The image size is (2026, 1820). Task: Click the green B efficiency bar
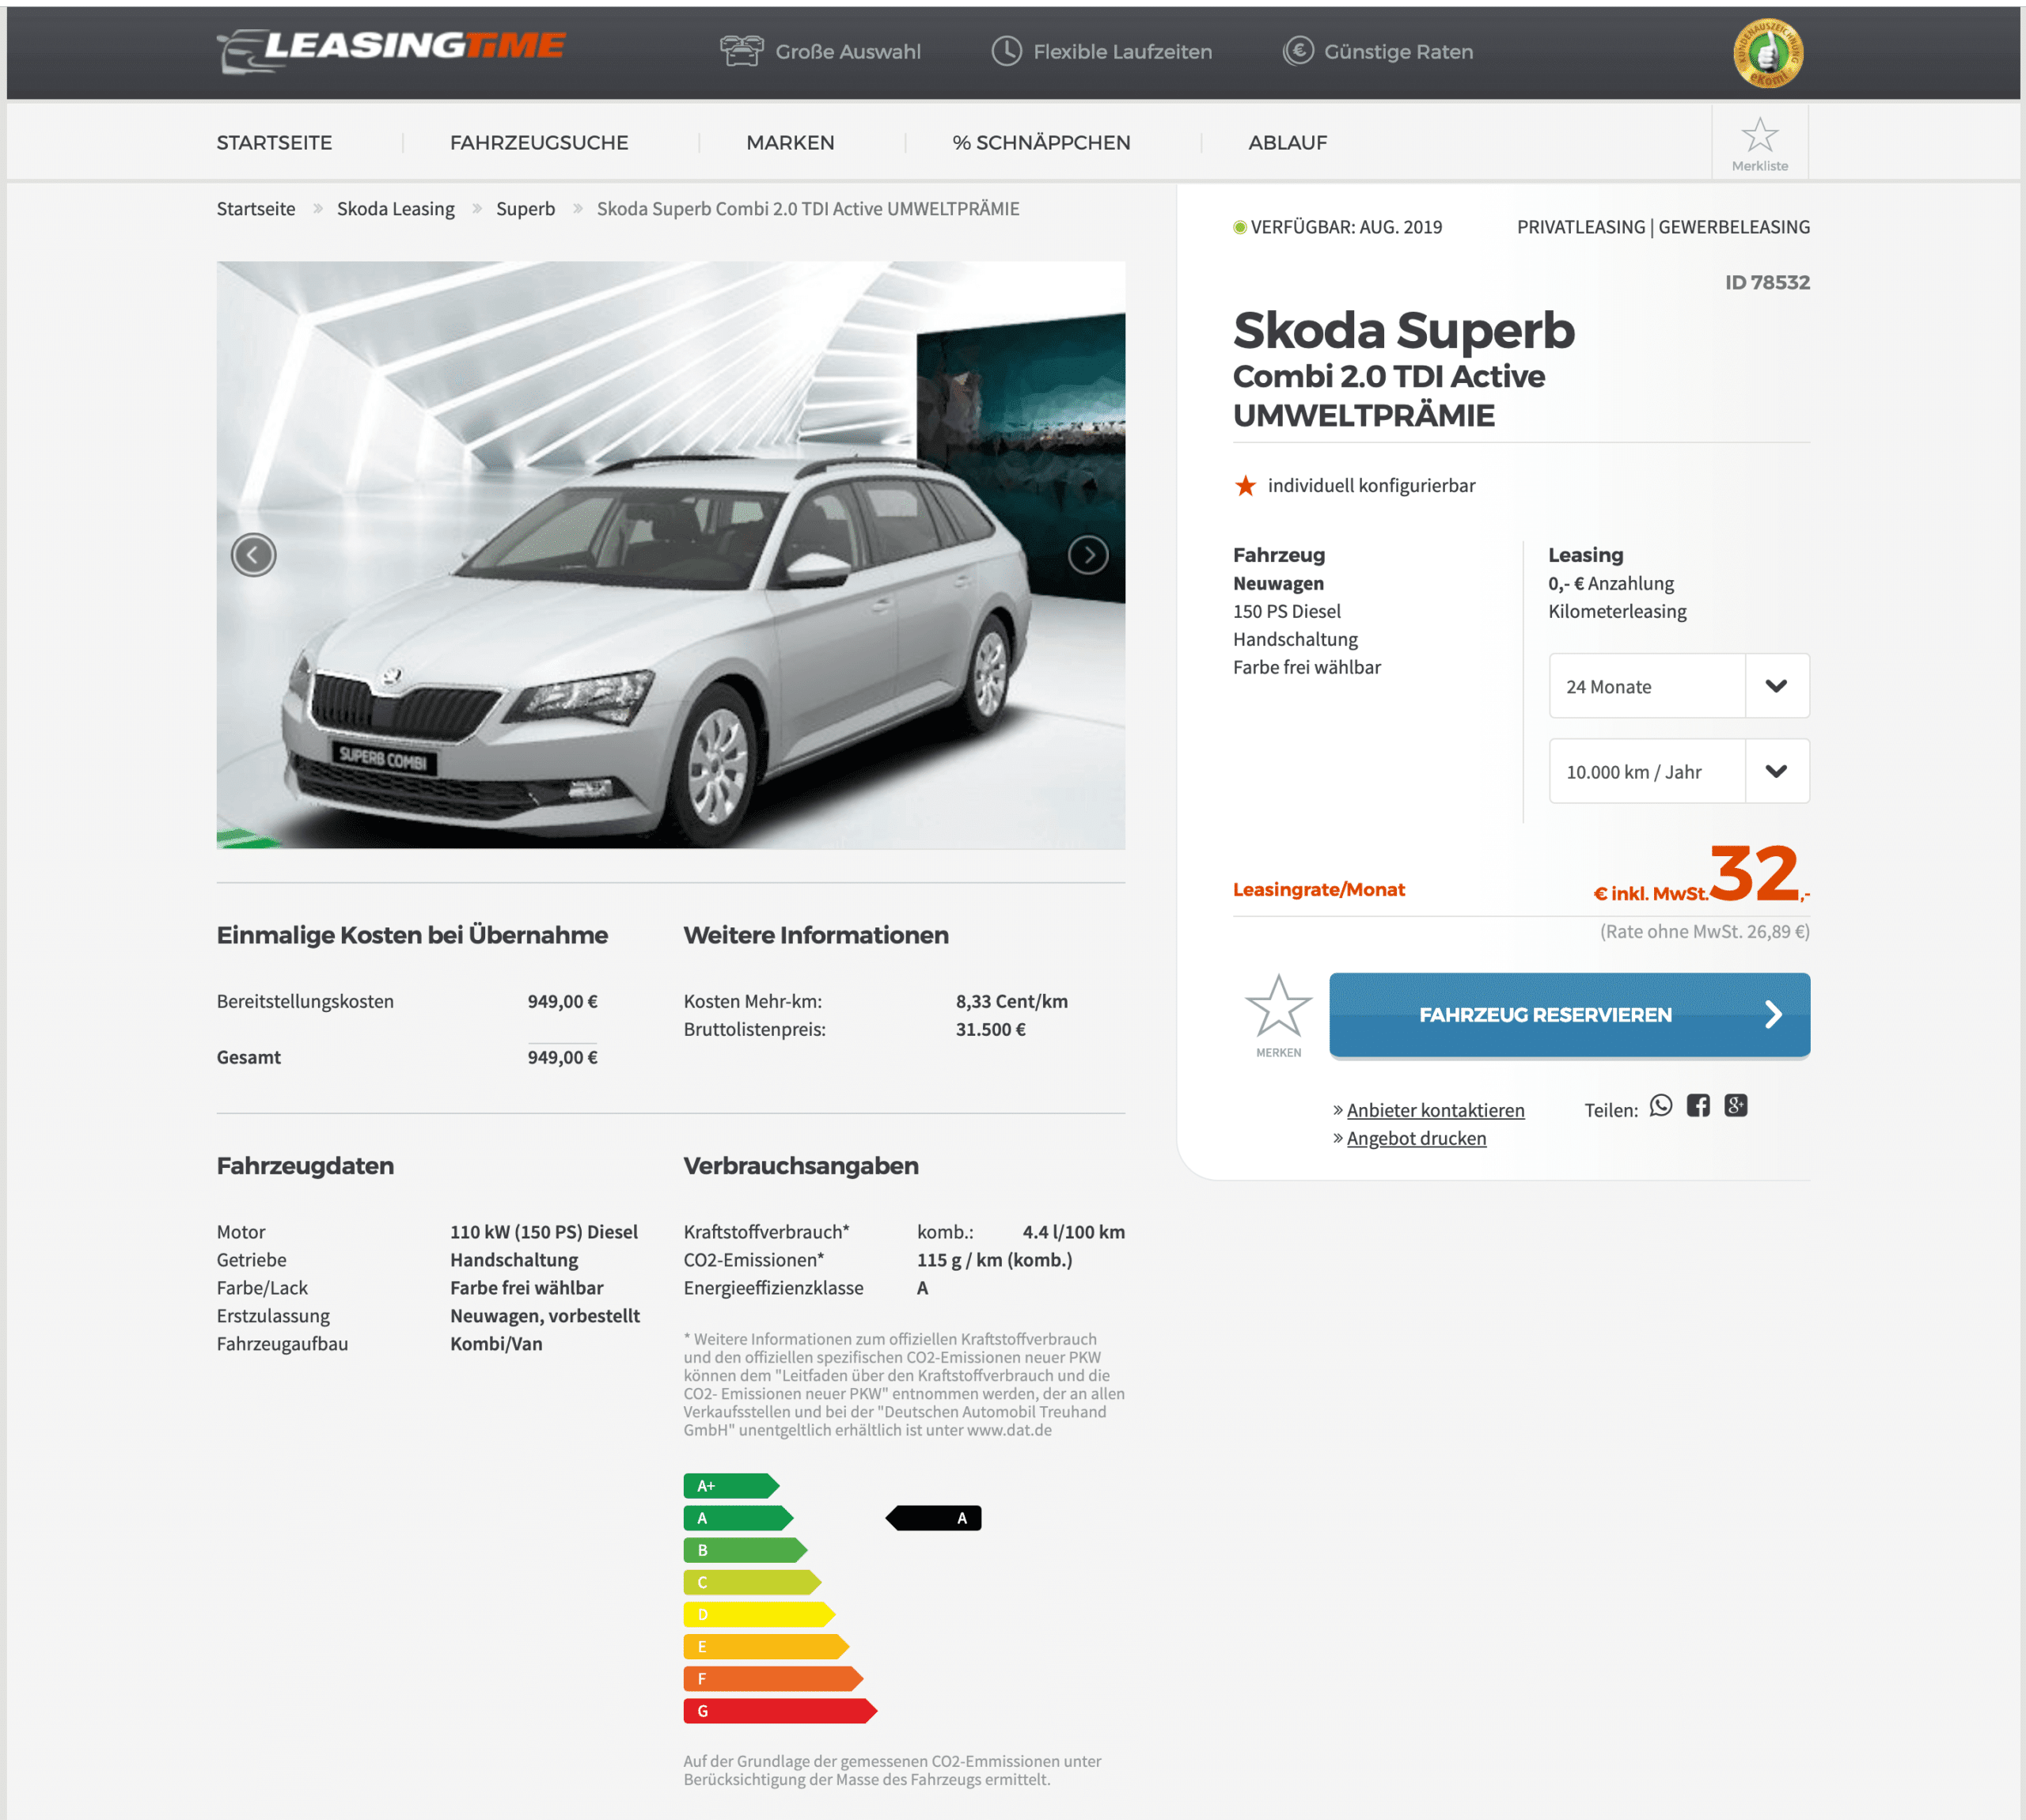point(745,1550)
